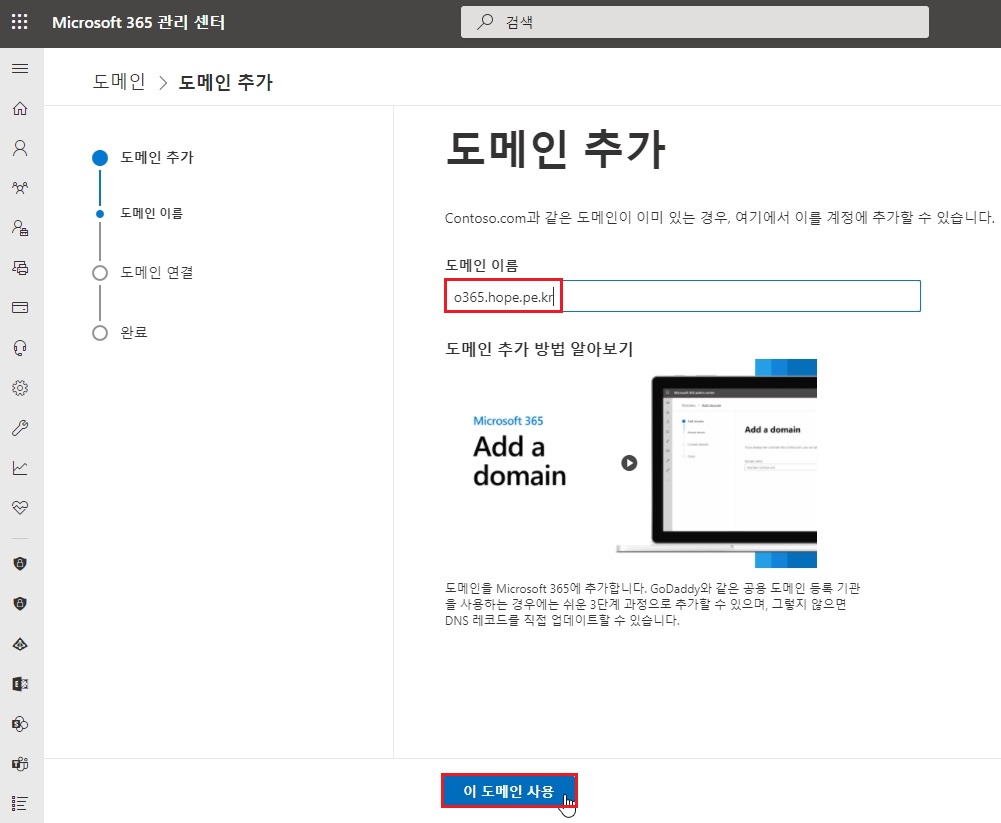Toggle the navigation hamburger menu
This screenshot has width=1001, height=823.
[x=20, y=68]
